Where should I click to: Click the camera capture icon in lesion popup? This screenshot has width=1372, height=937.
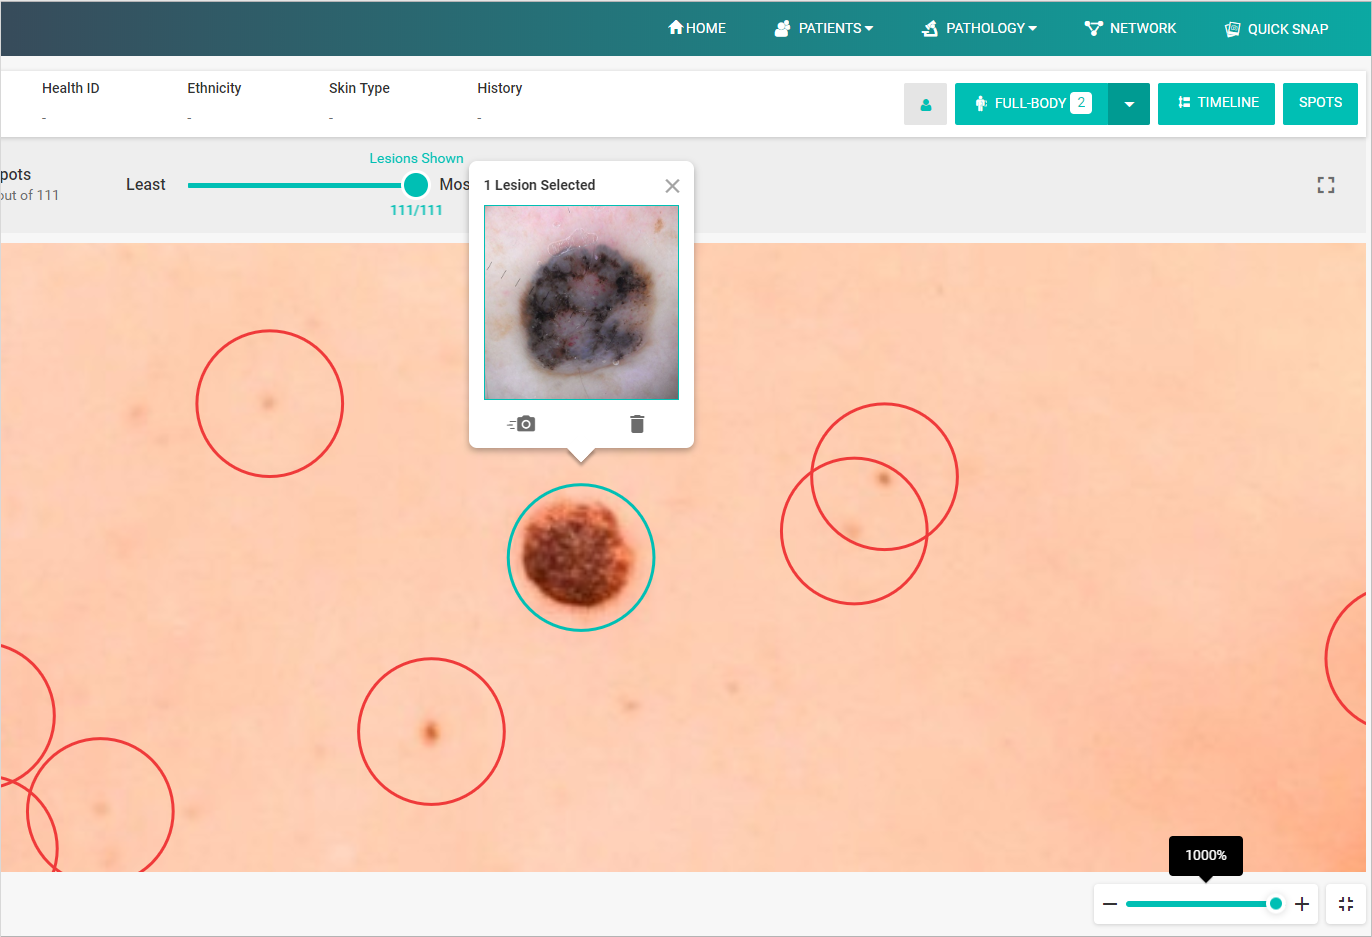pyautogui.click(x=521, y=424)
